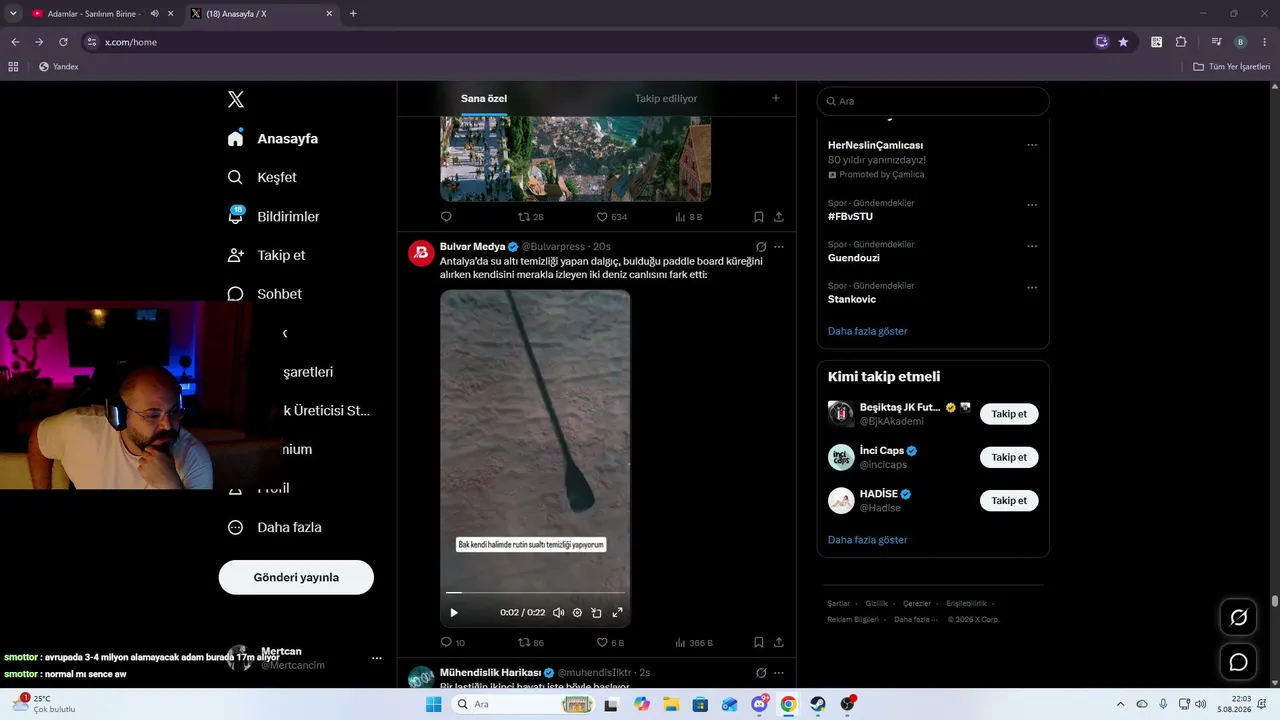Show more trends via Daha fazla göster
Viewport: 1280px width, 720px height.
tap(868, 331)
